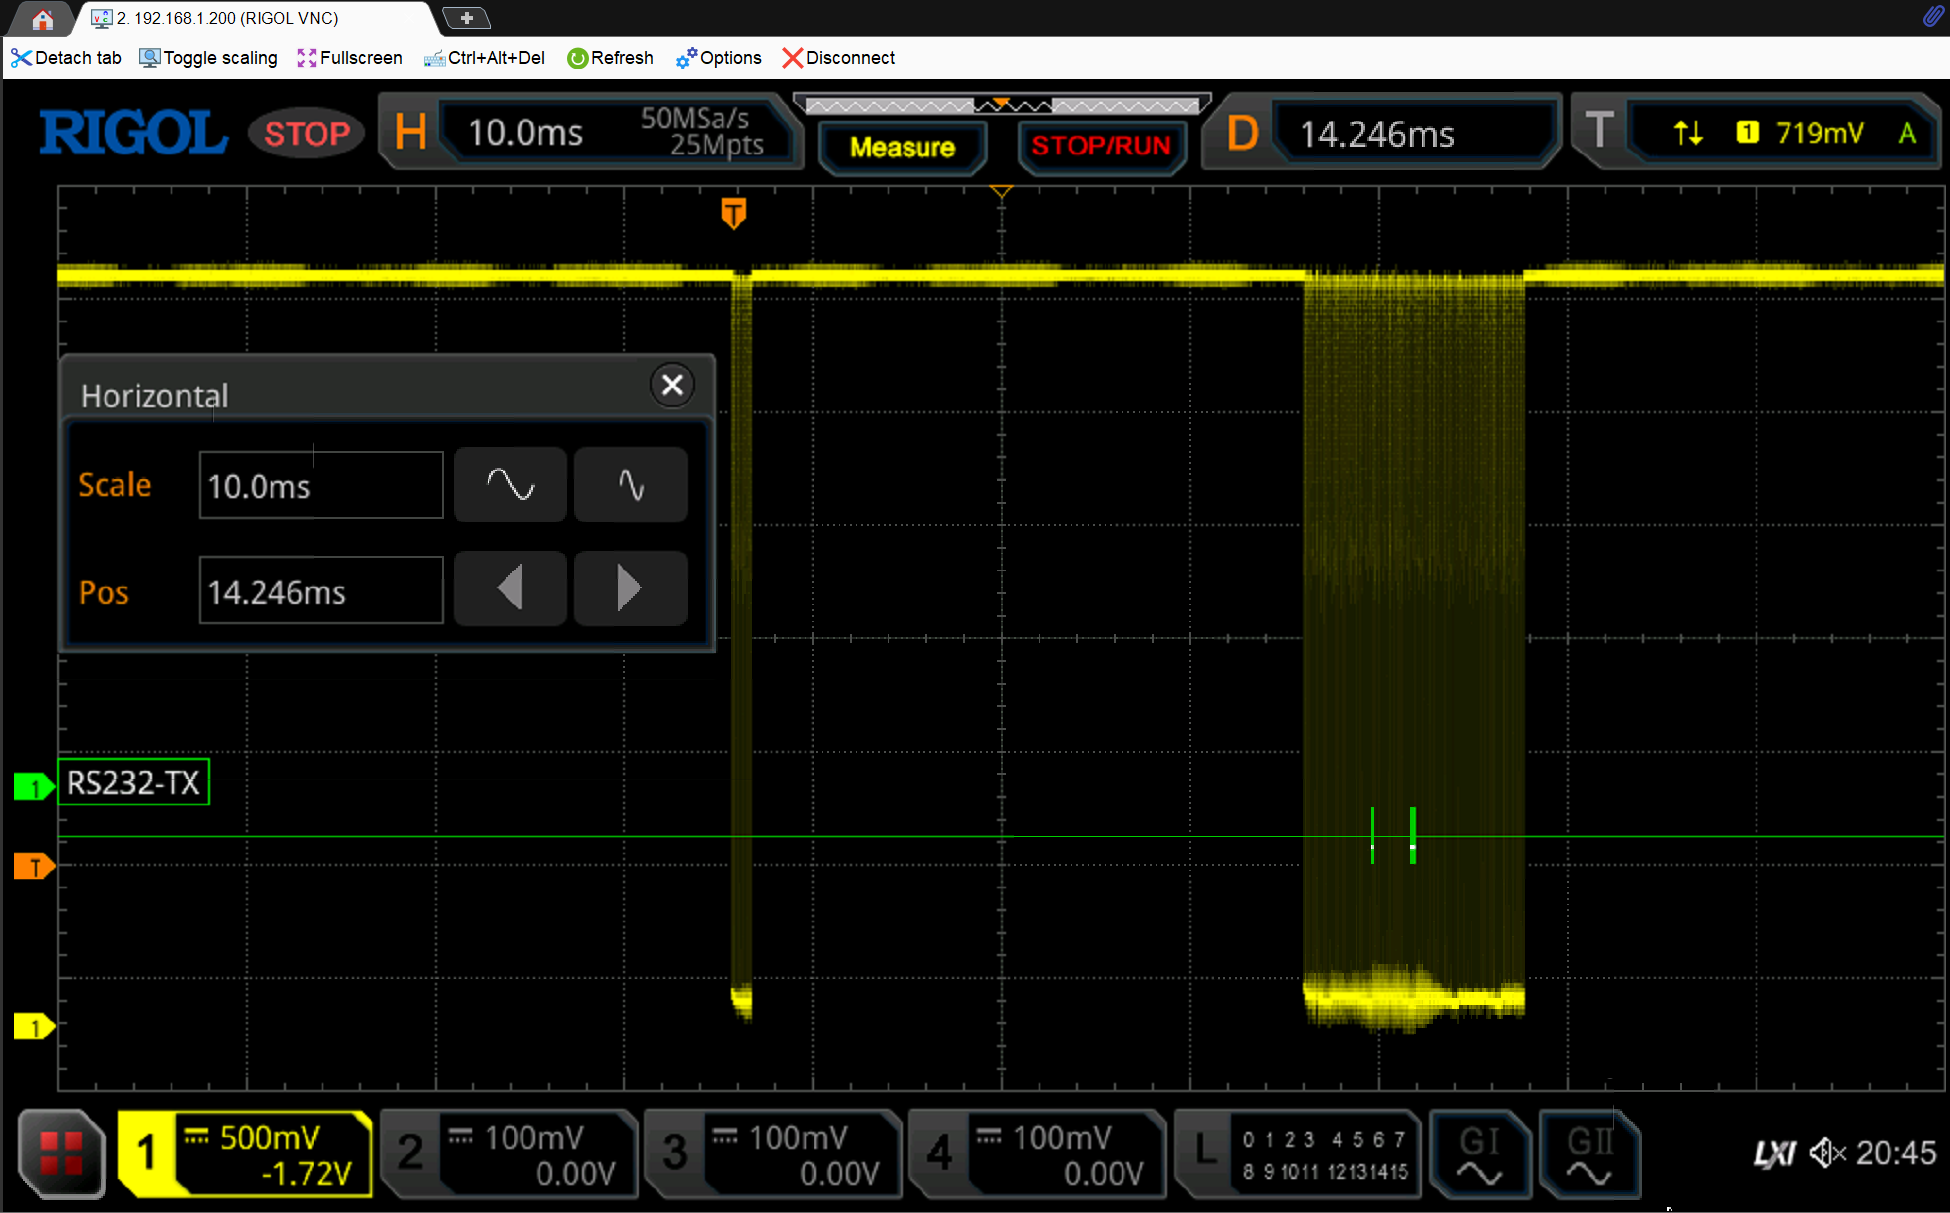
Task: Click the muted speaker icon
Action: click(x=1827, y=1153)
